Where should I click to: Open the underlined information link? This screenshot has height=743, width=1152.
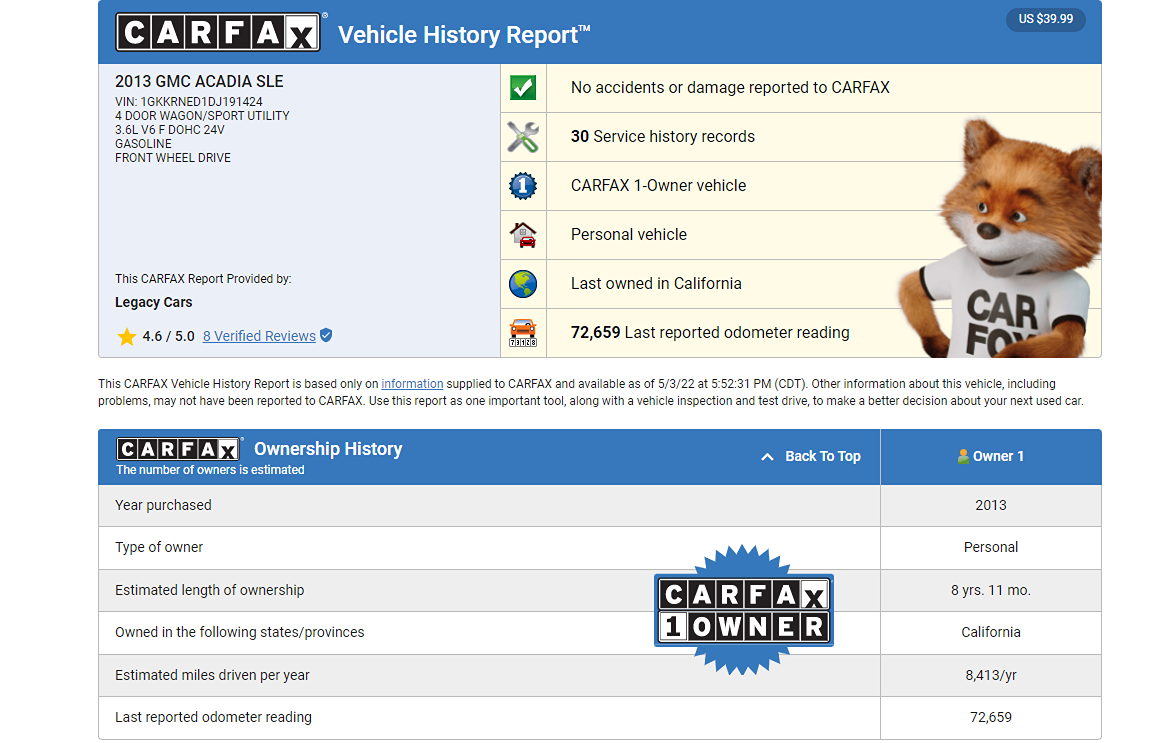click(x=412, y=384)
